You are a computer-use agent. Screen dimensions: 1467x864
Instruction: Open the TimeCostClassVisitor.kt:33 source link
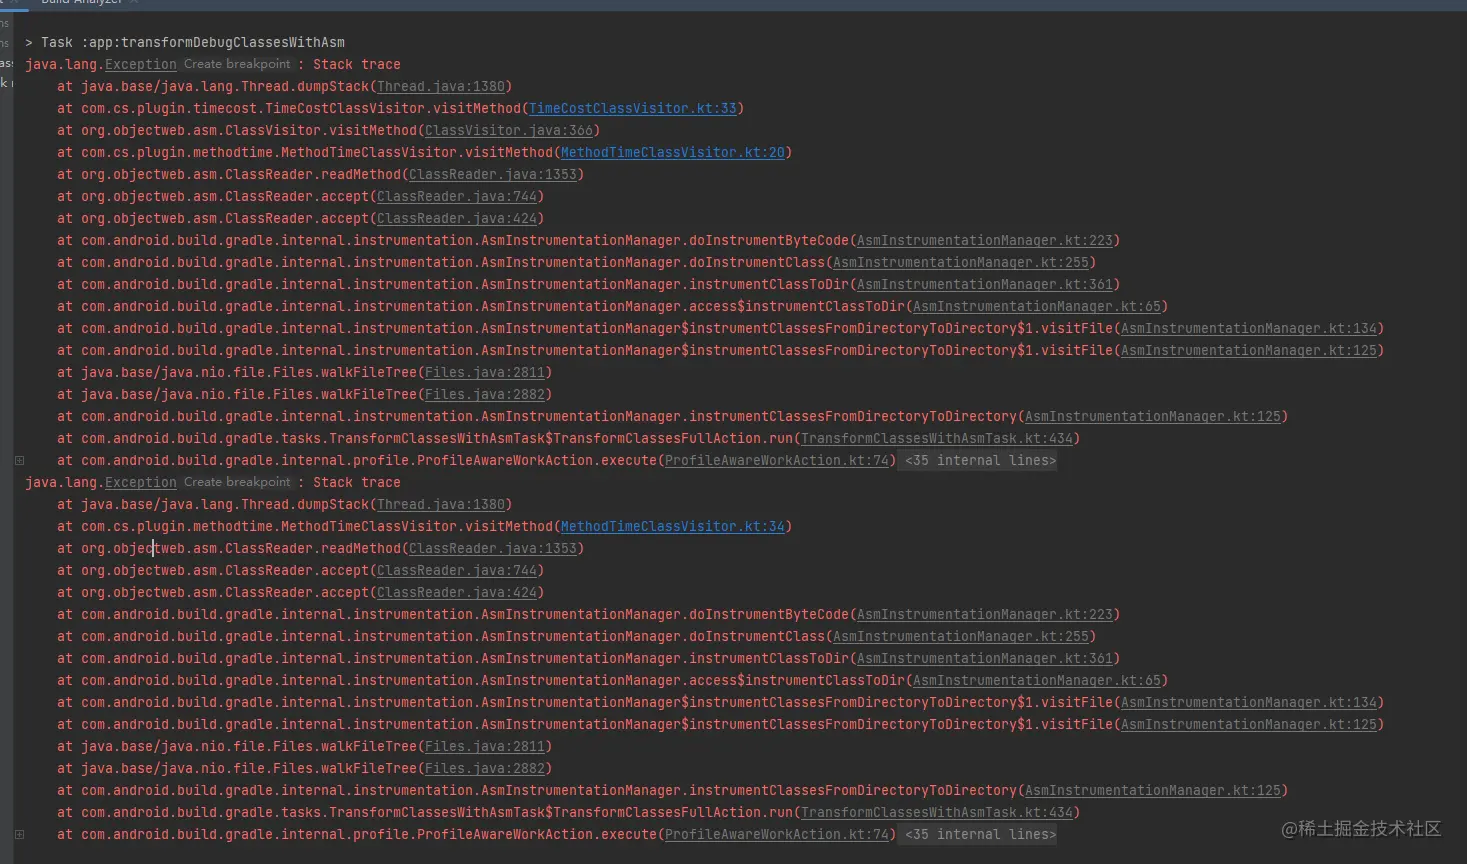[x=632, y=108]
